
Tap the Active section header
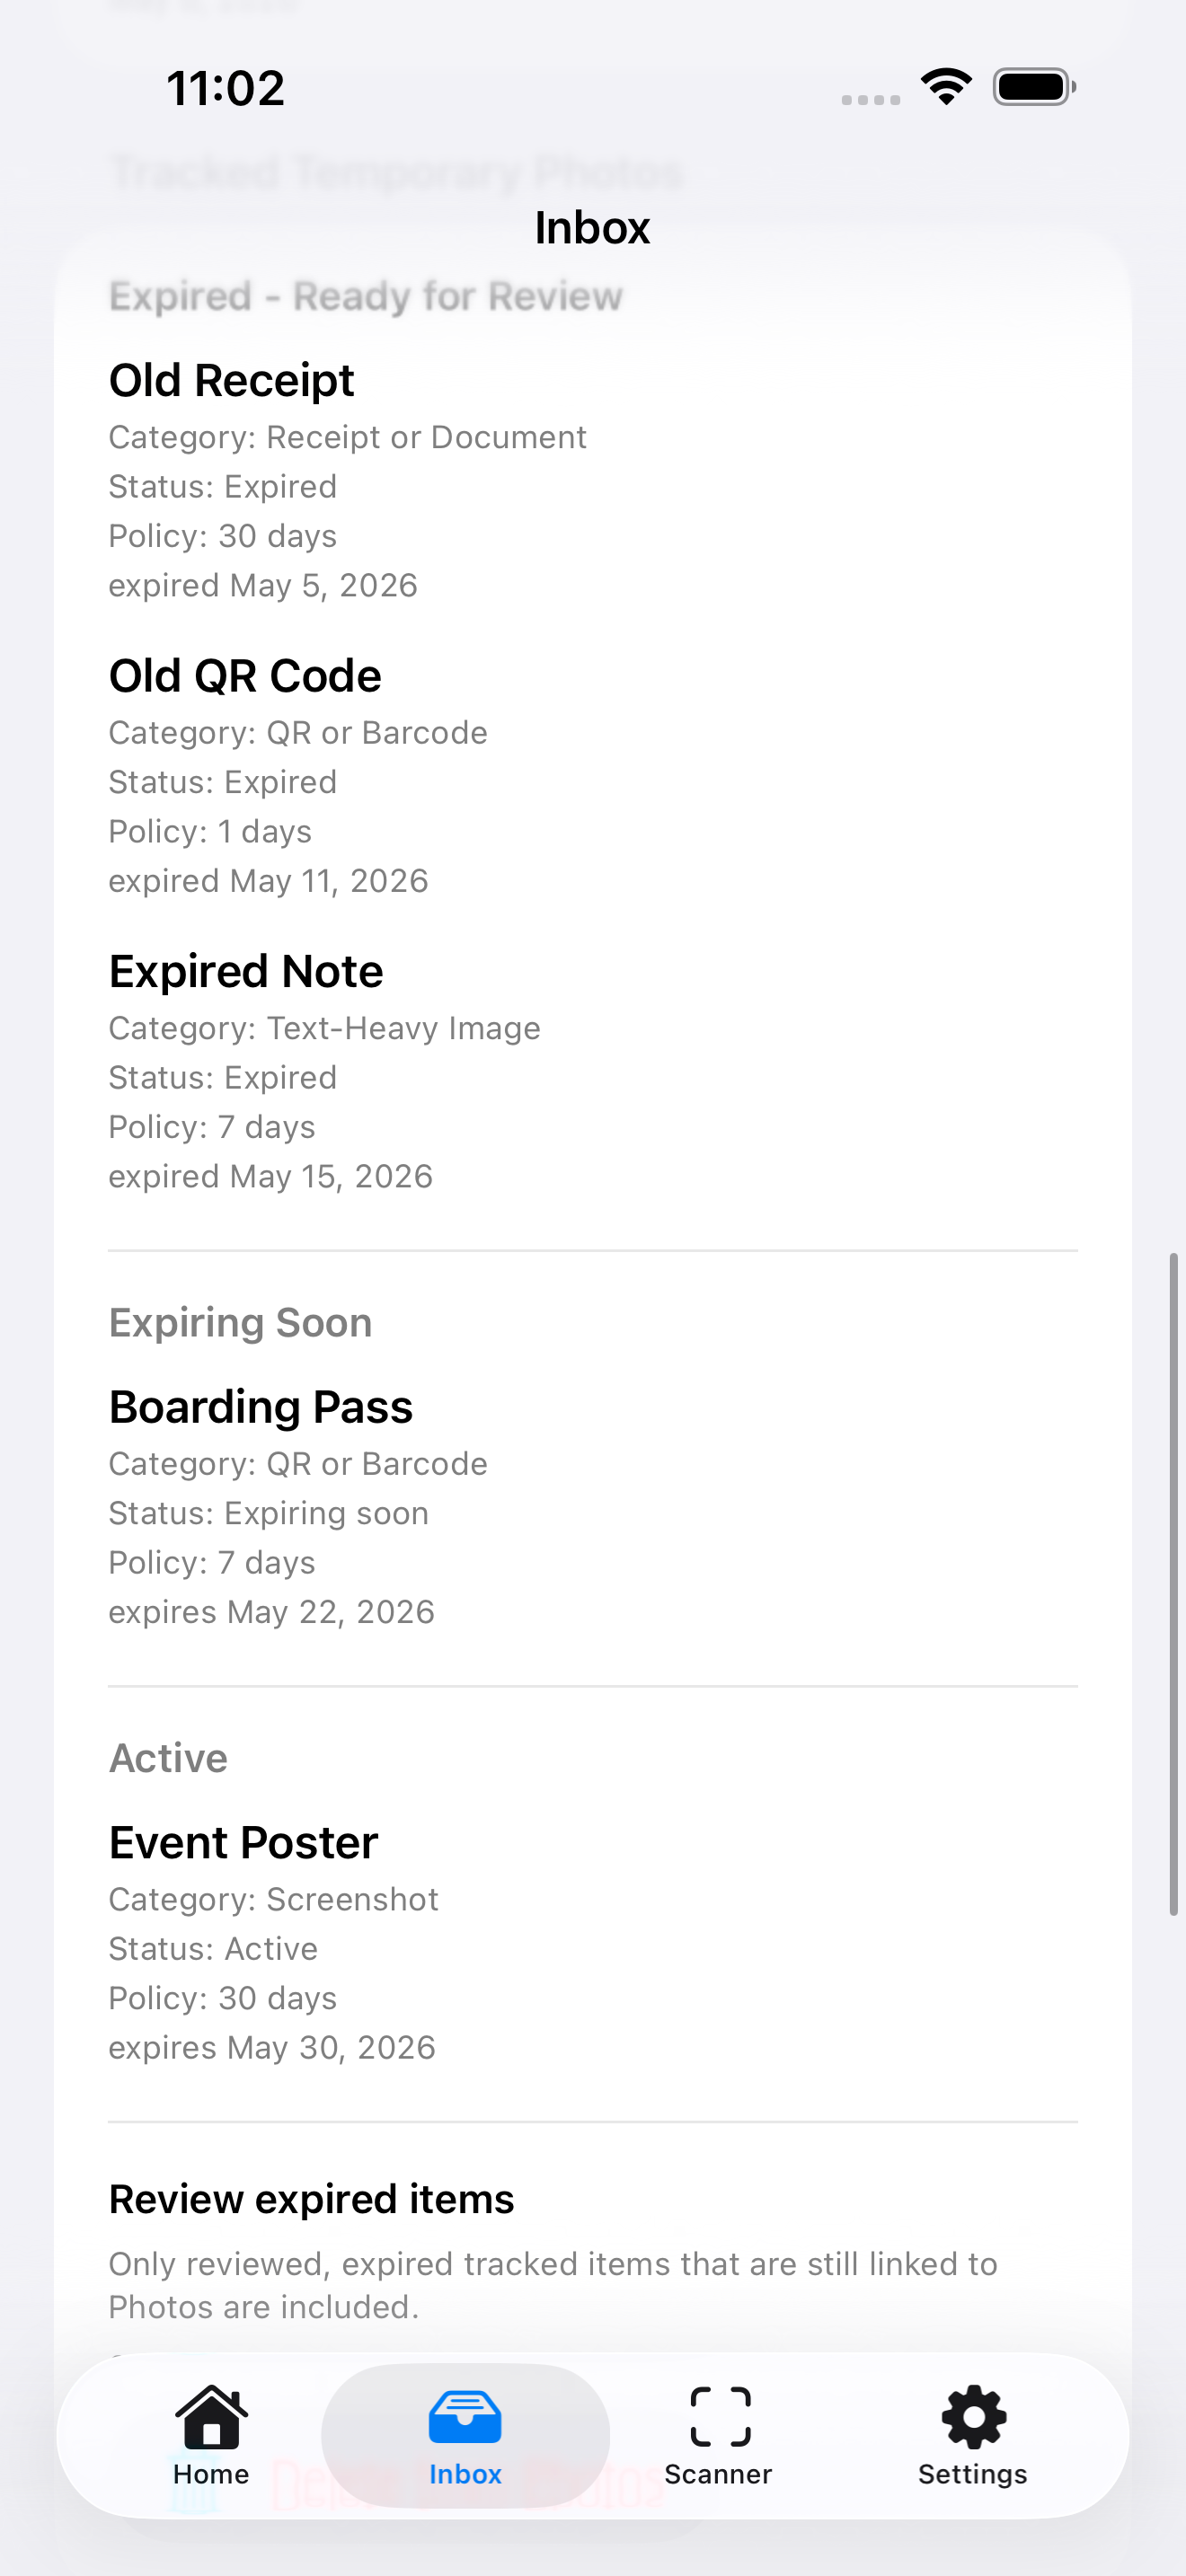(x=168, y=1758)
